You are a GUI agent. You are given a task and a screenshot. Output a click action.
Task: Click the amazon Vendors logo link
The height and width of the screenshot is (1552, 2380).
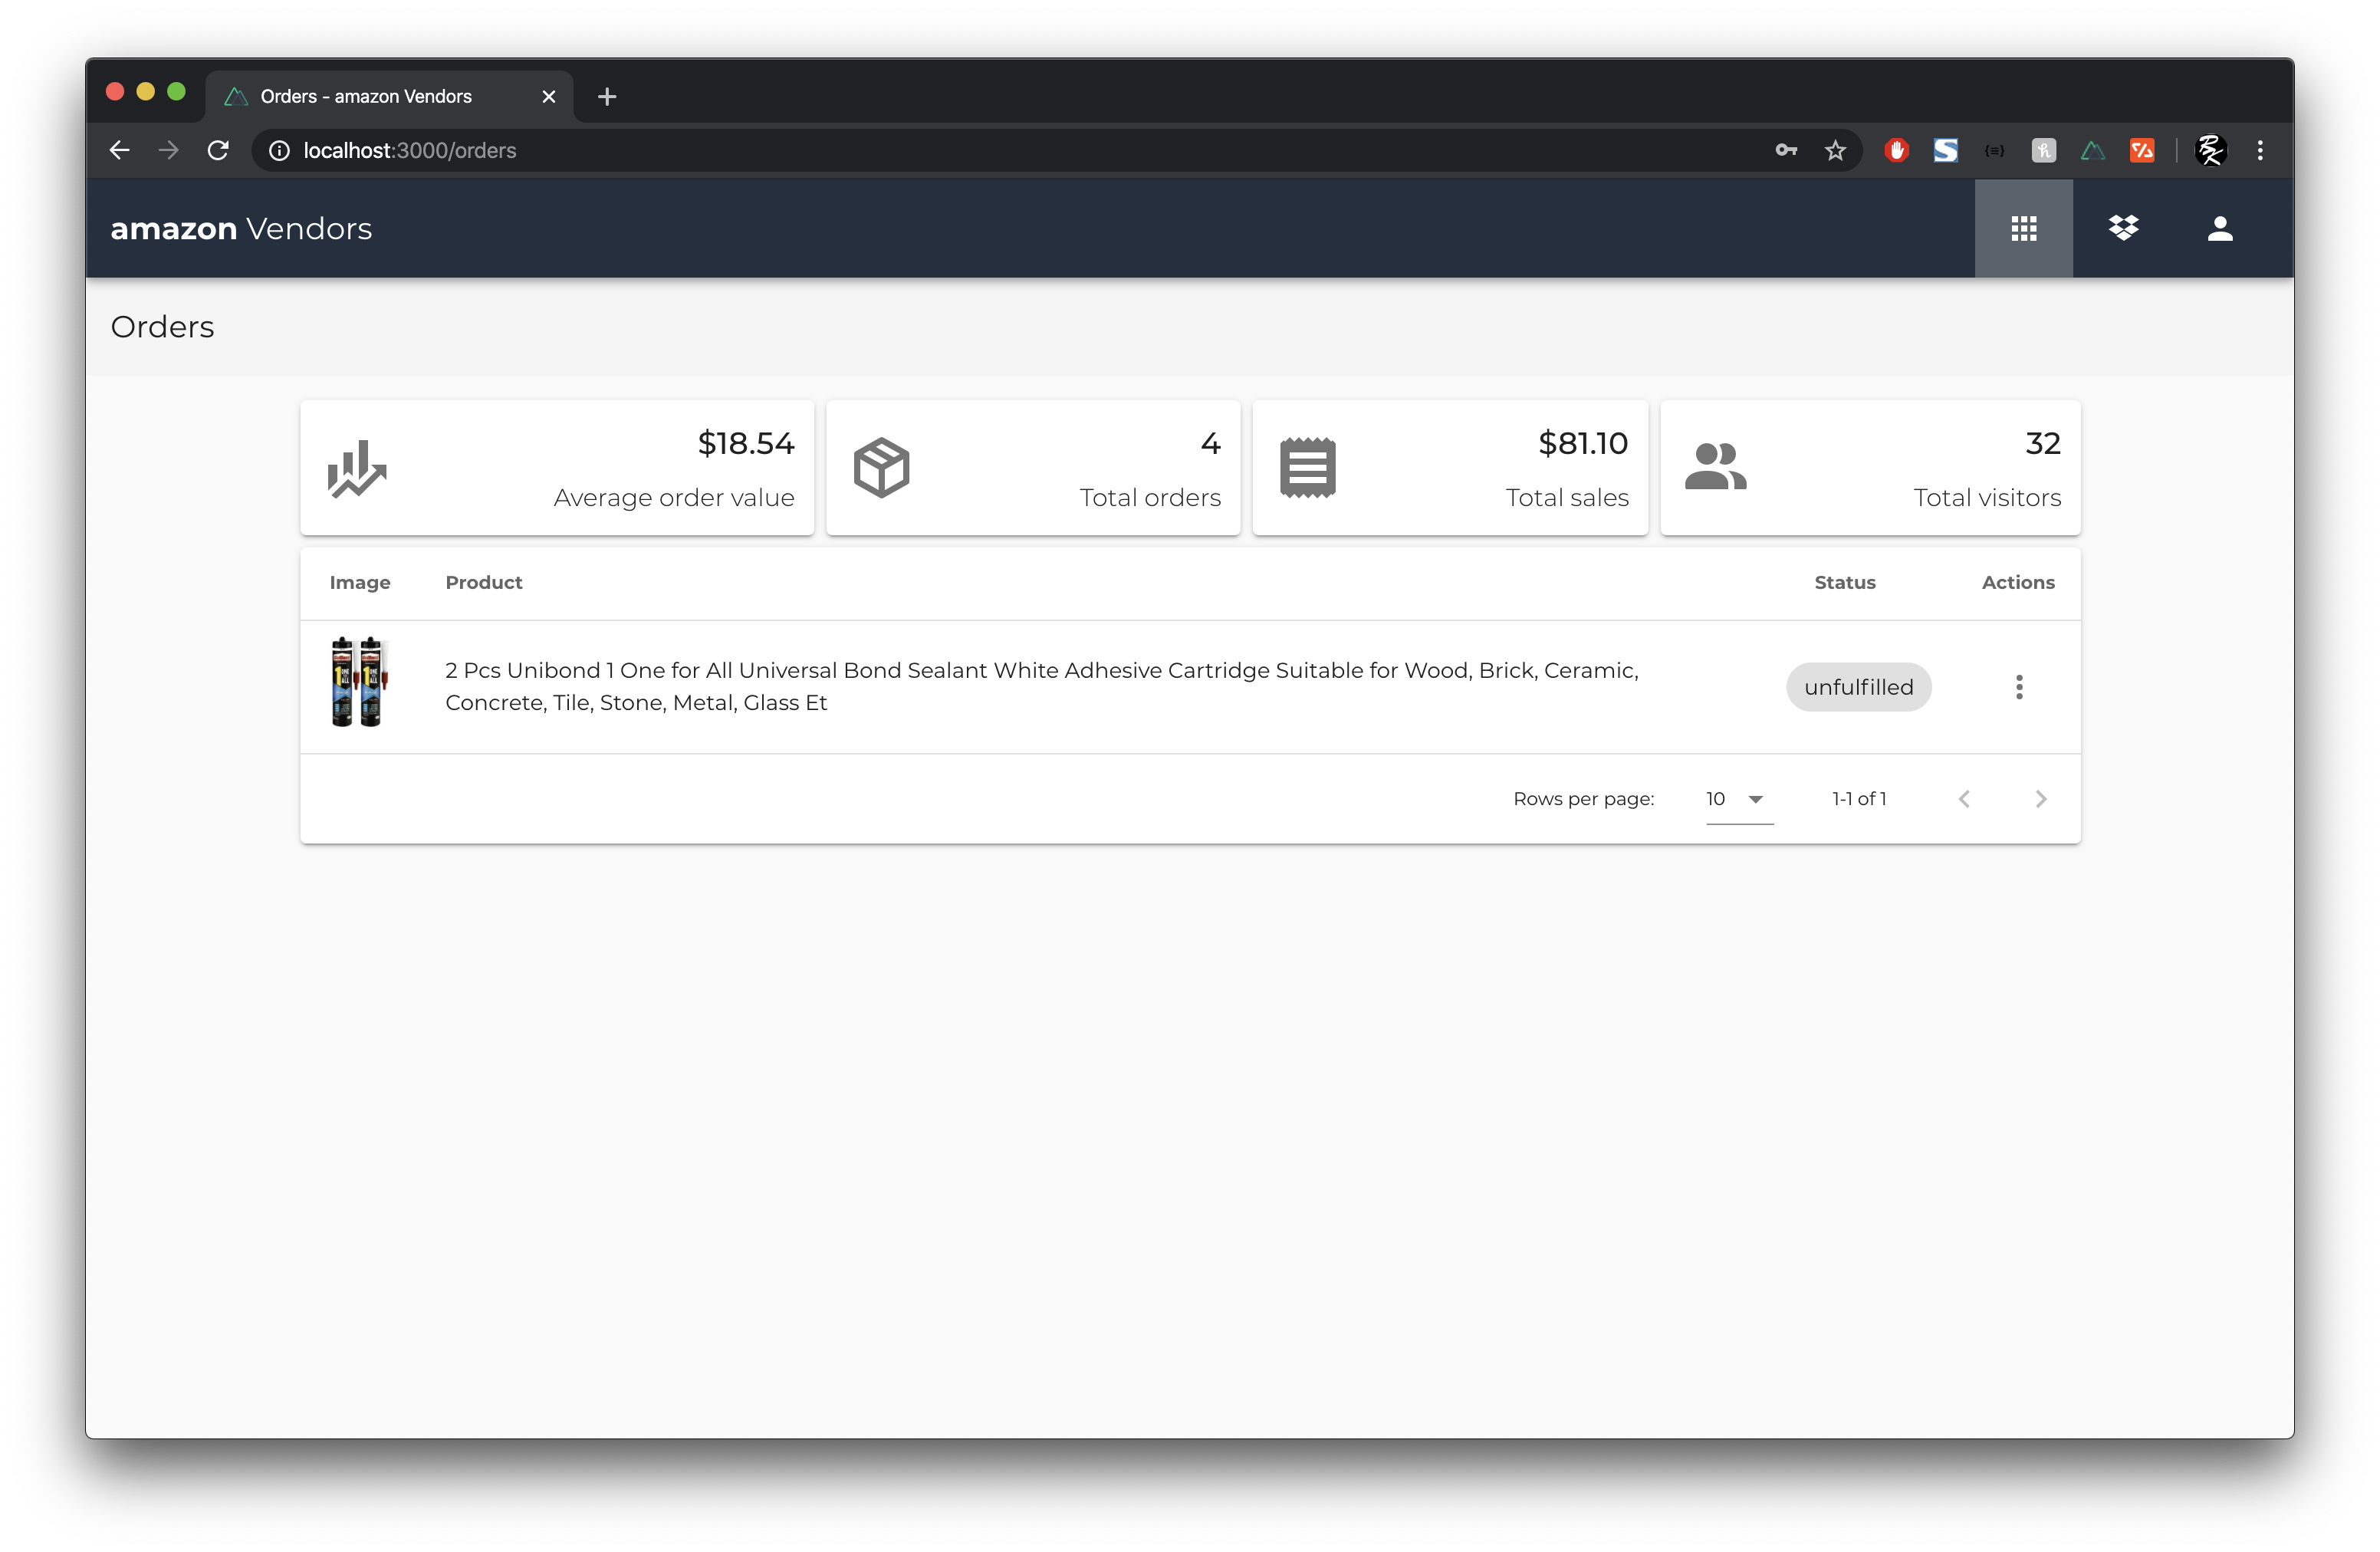(x=241, y=229)
